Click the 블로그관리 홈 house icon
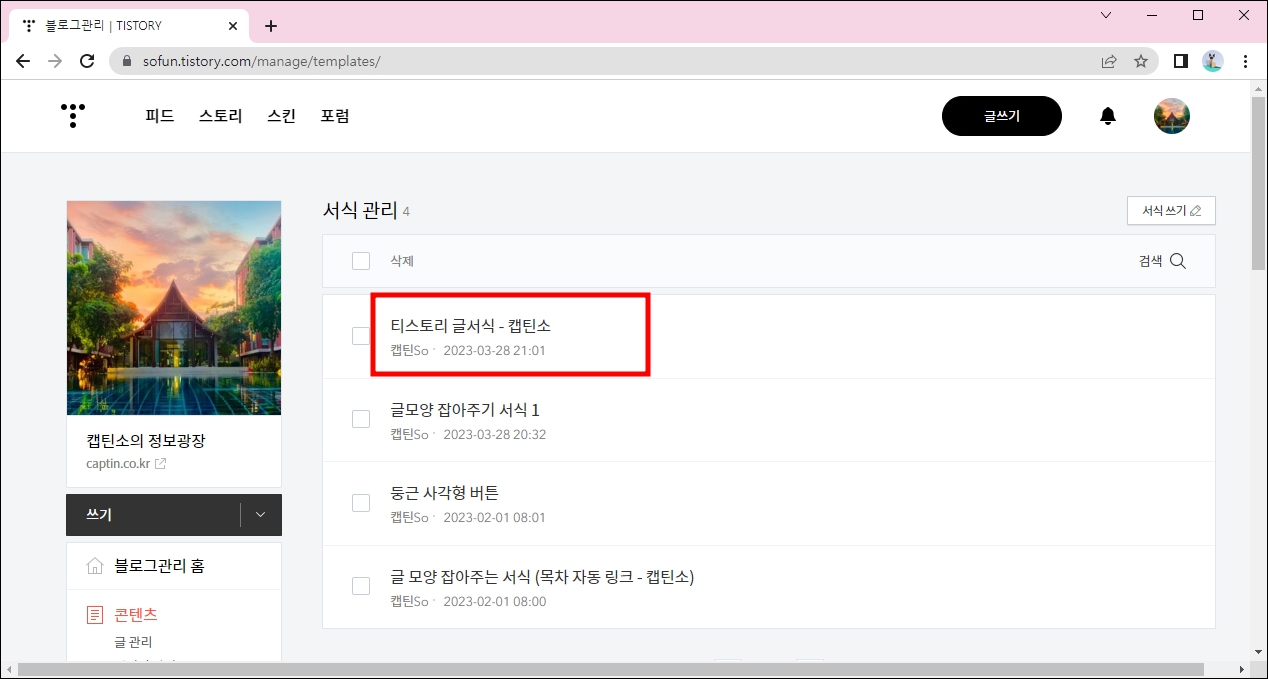 95,566
